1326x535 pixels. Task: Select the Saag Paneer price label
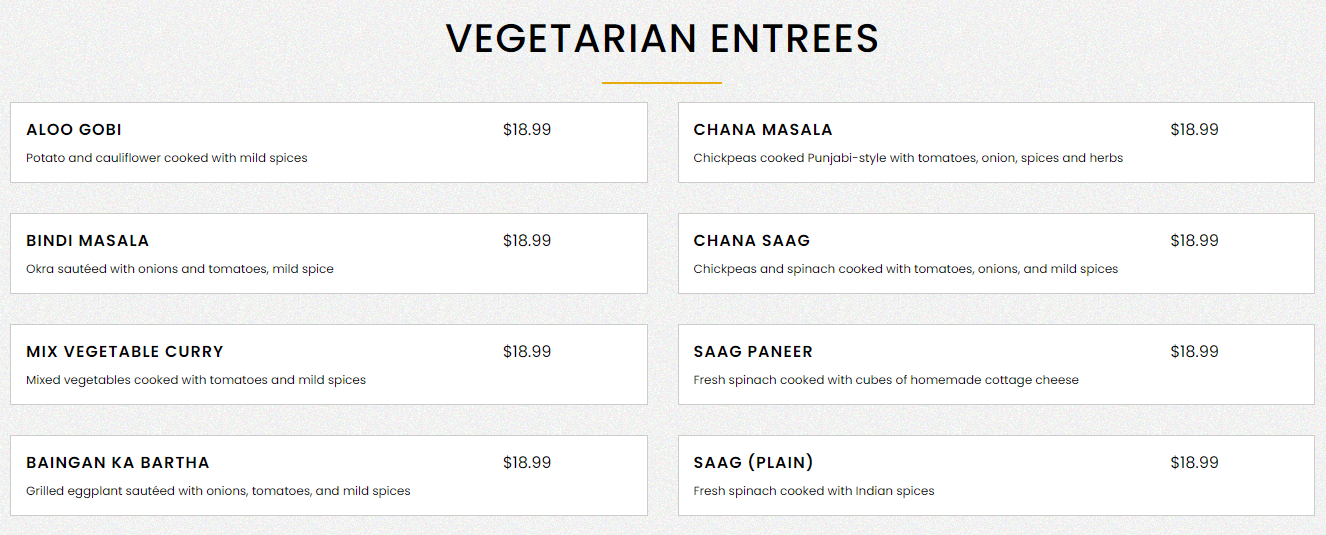click(1194, 352)
